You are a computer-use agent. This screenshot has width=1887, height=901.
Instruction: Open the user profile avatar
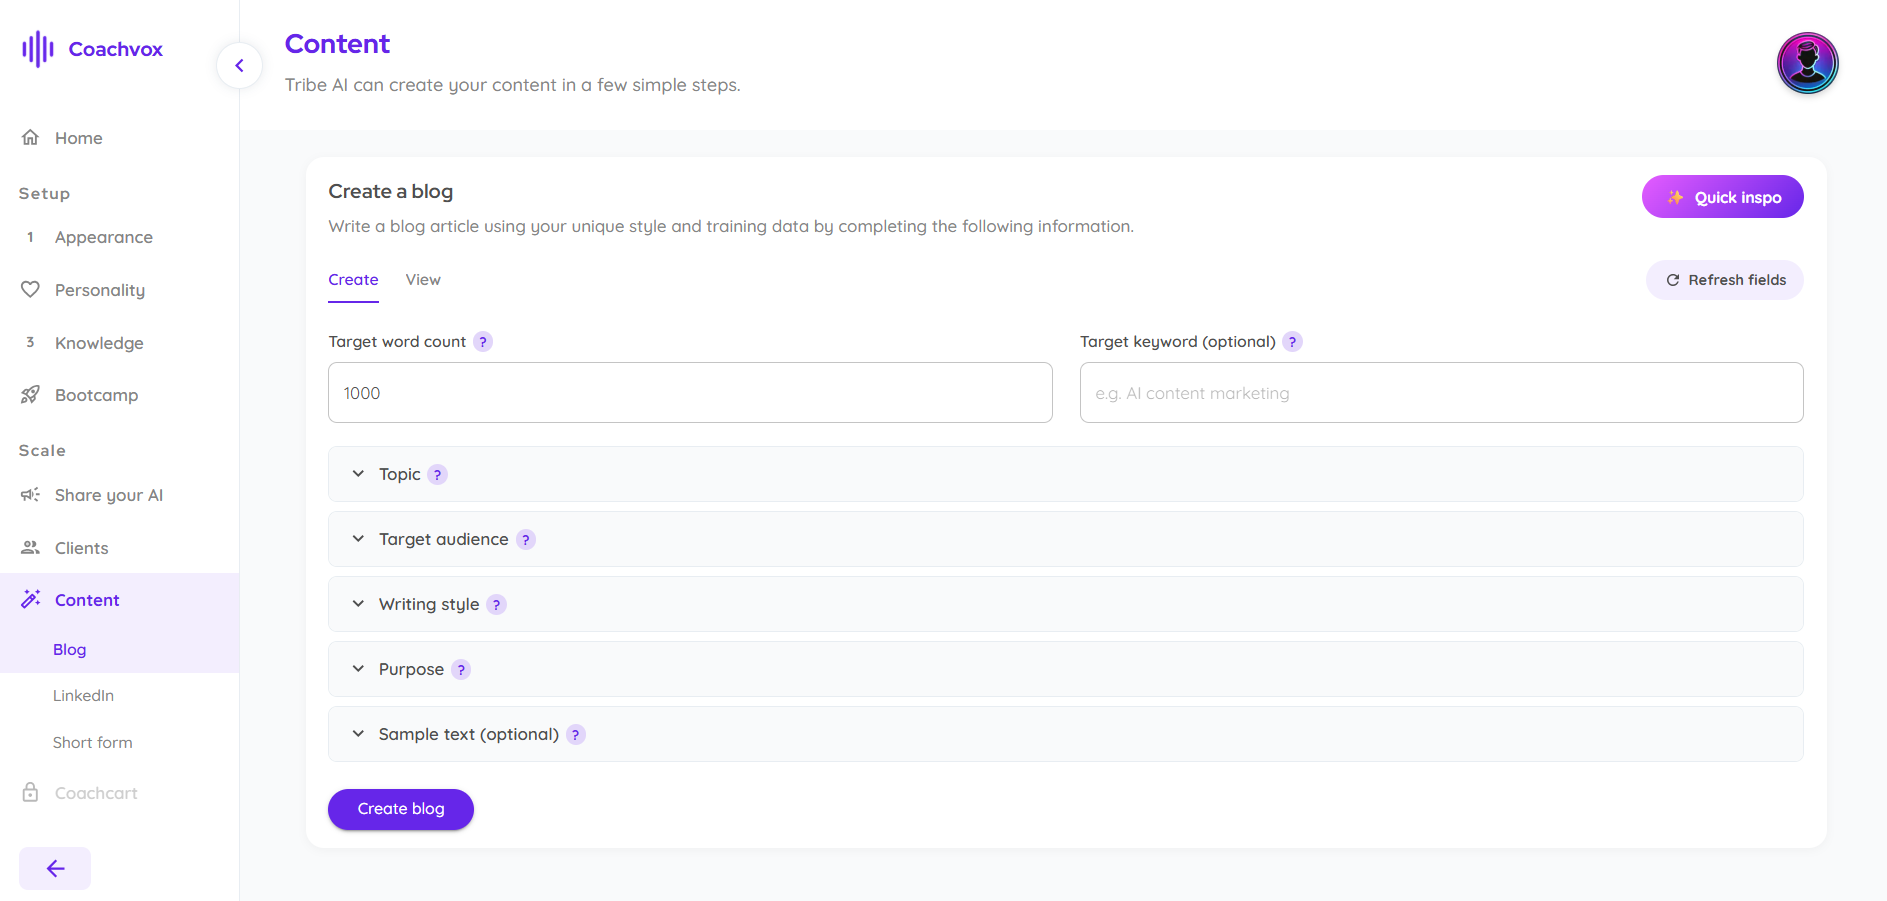click(x=1807, y=63)
